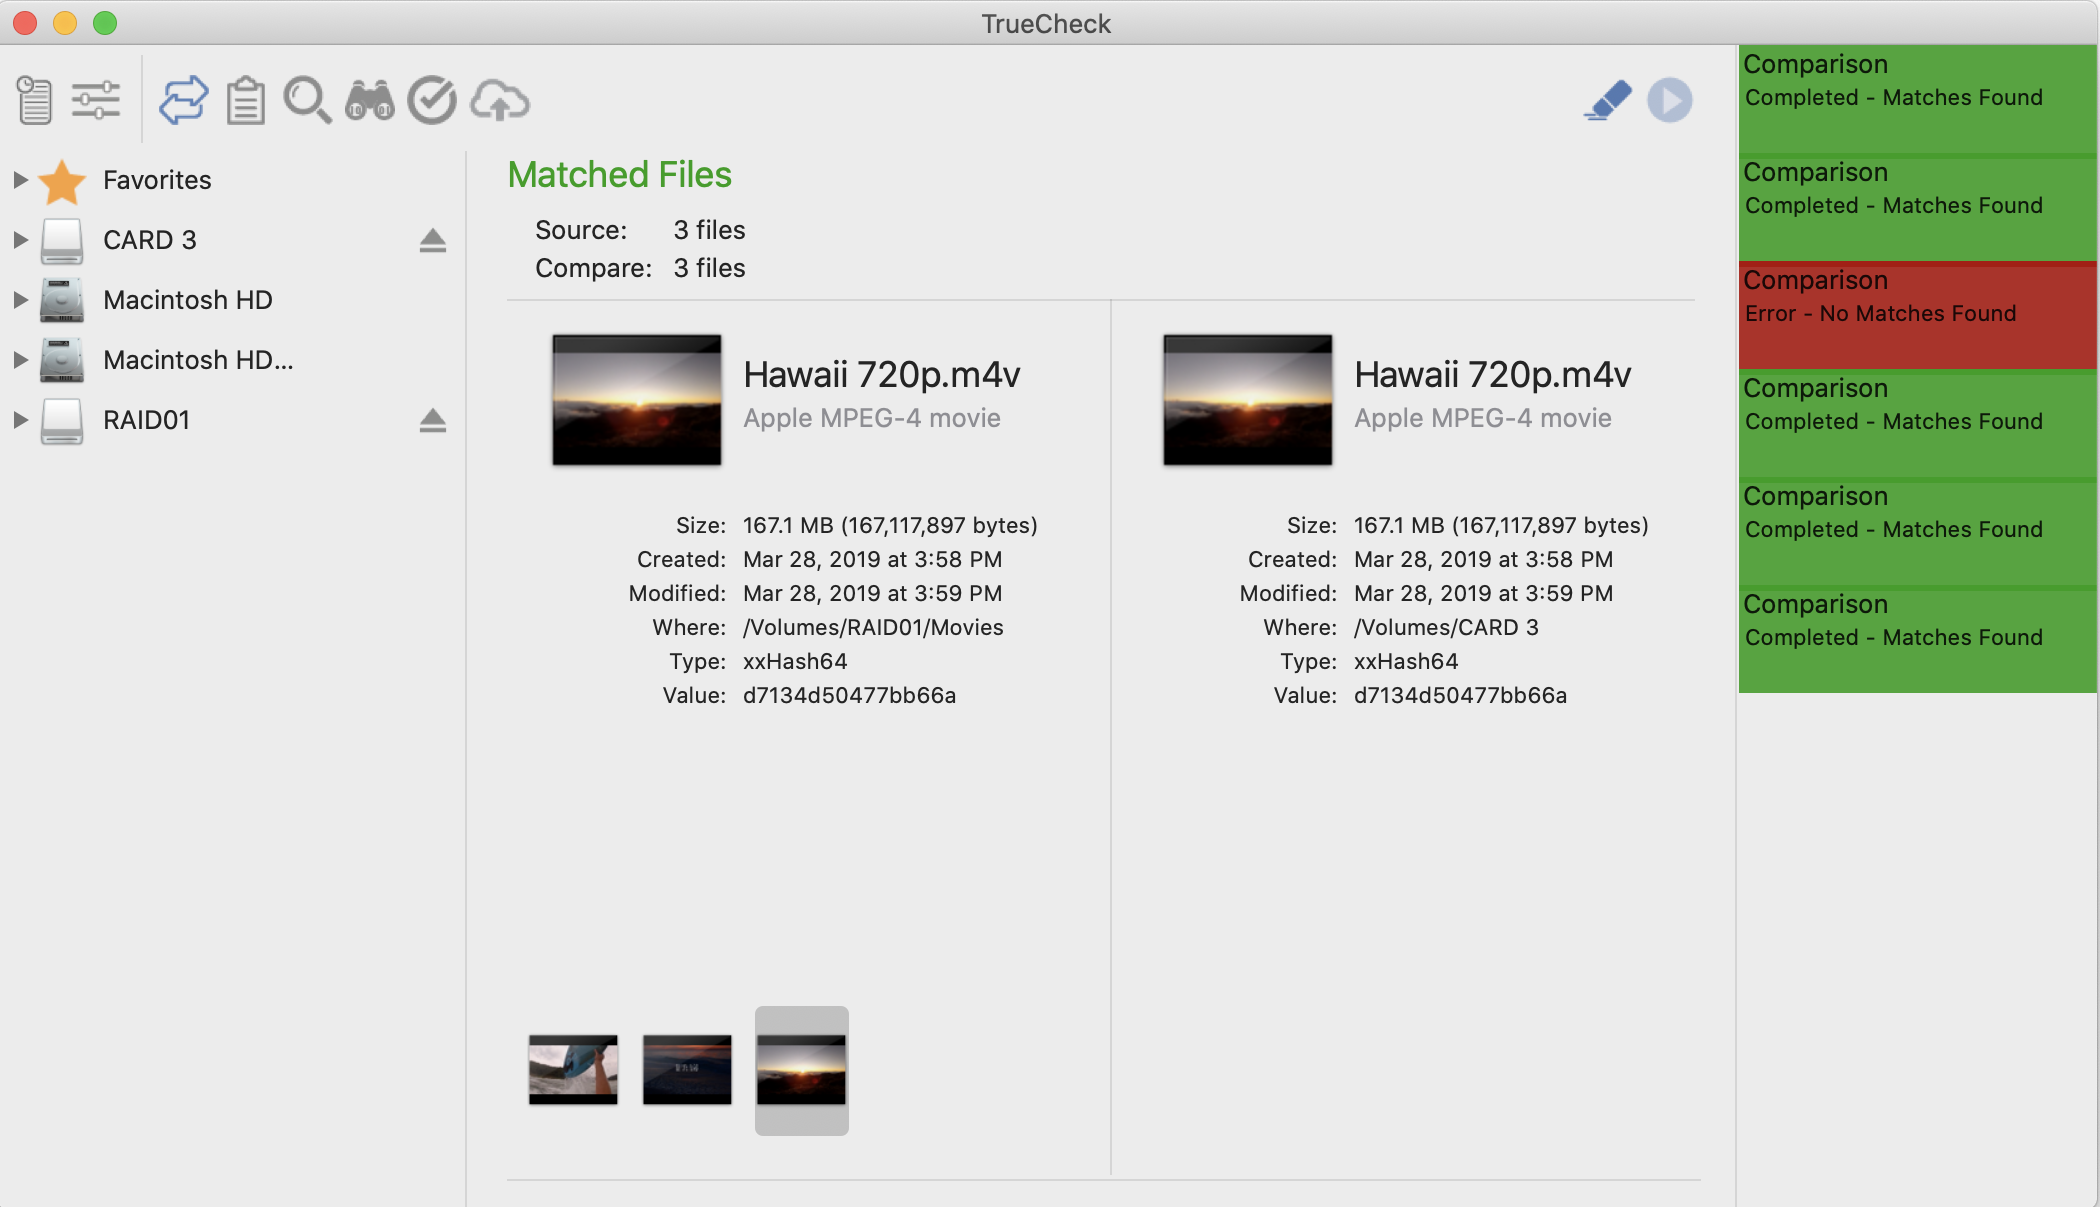
Task: Select the first green Comparison result
Action: [1916, 98]
